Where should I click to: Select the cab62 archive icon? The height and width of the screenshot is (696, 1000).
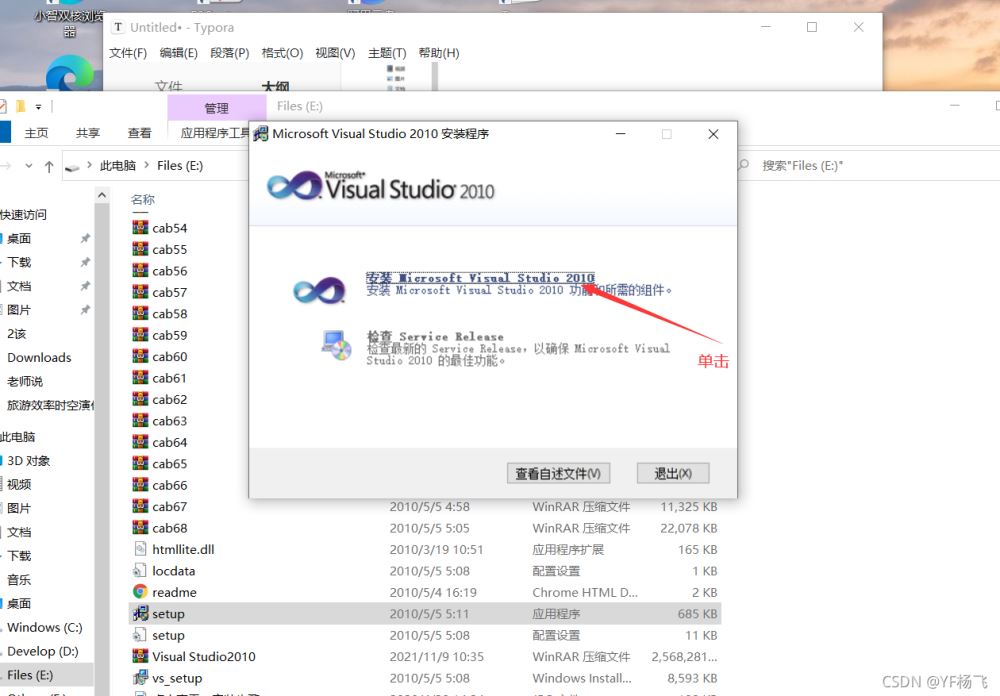(x=140, y=399)
